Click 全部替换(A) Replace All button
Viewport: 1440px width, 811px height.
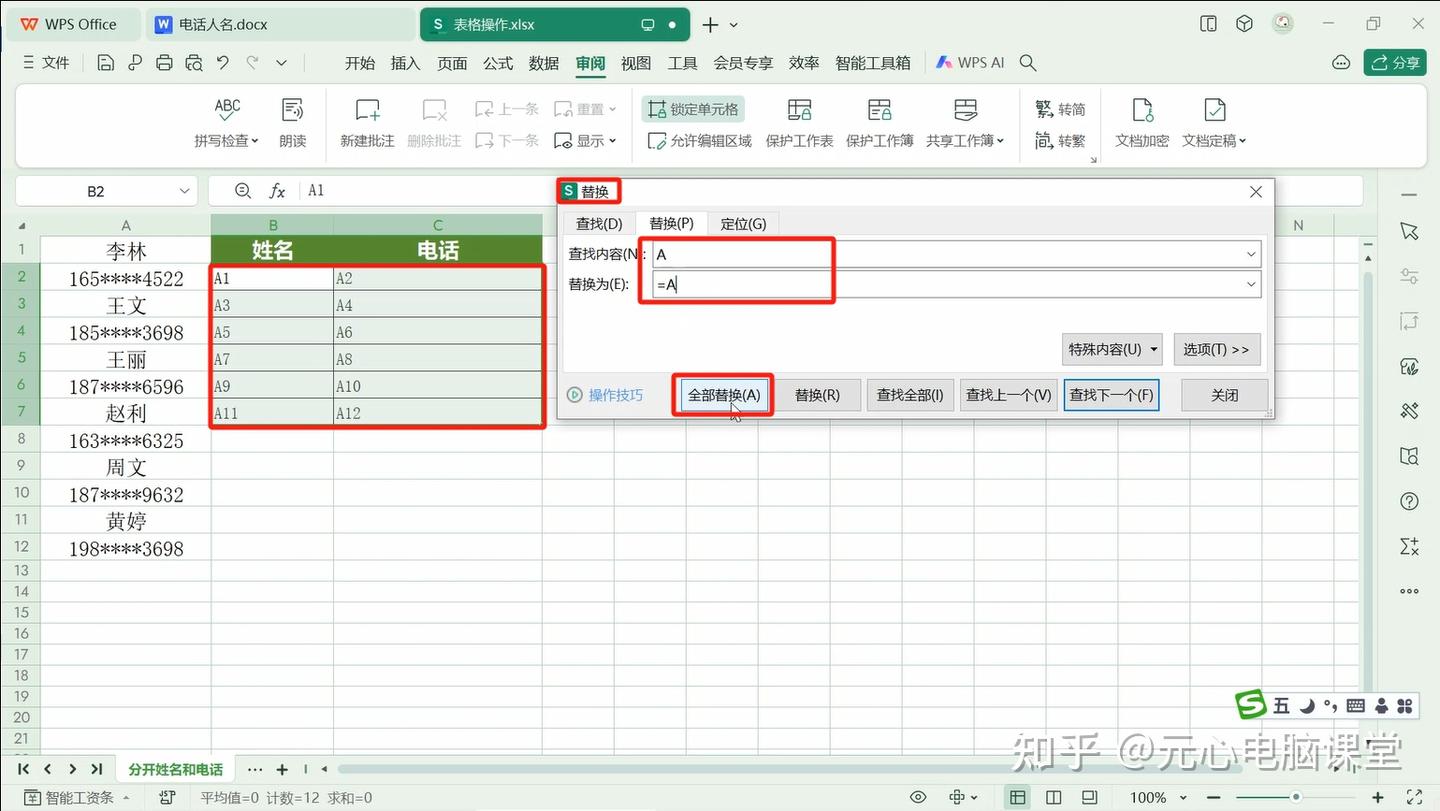click(724, 395)
